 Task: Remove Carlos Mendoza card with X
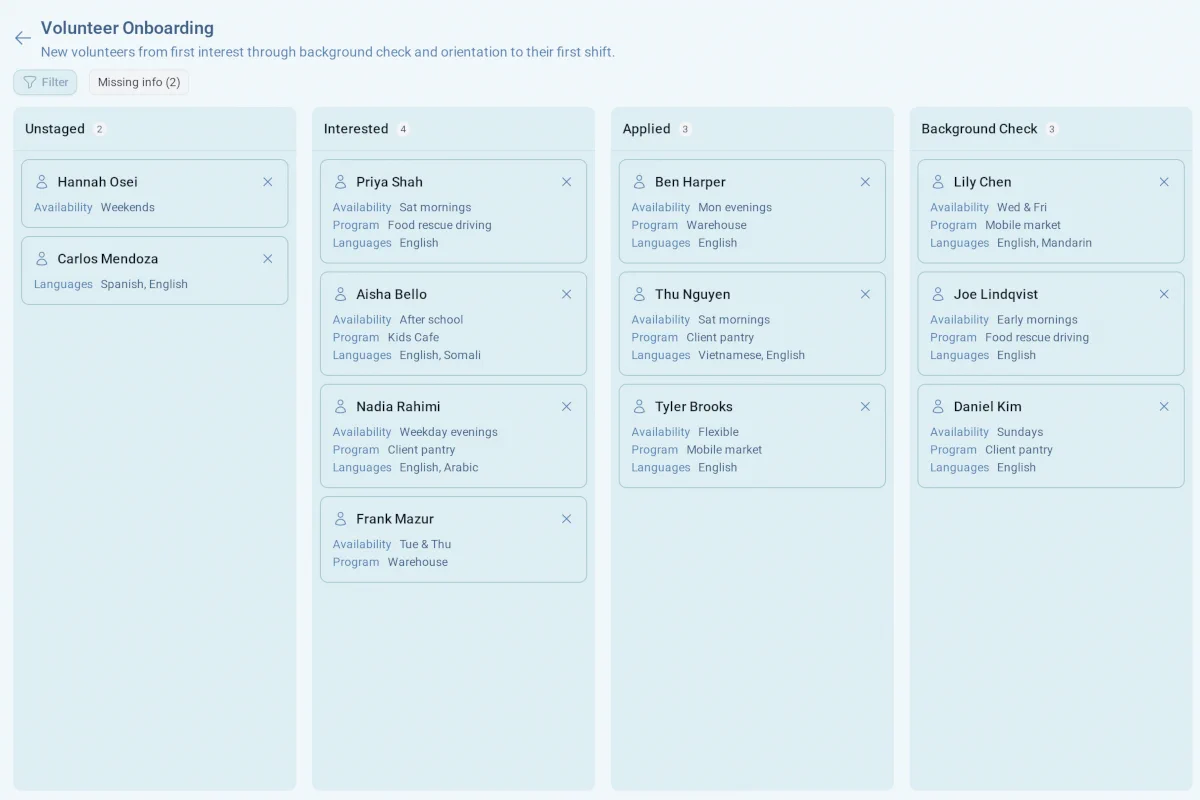tap(268, 259)
